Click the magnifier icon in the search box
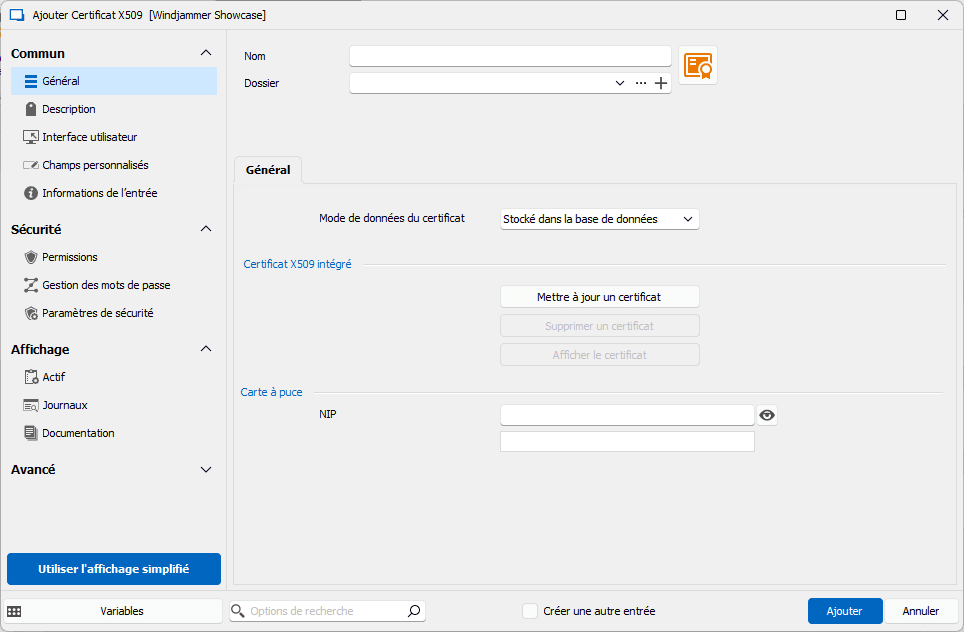This screenshot has width=964, height=632. point(413,611)
